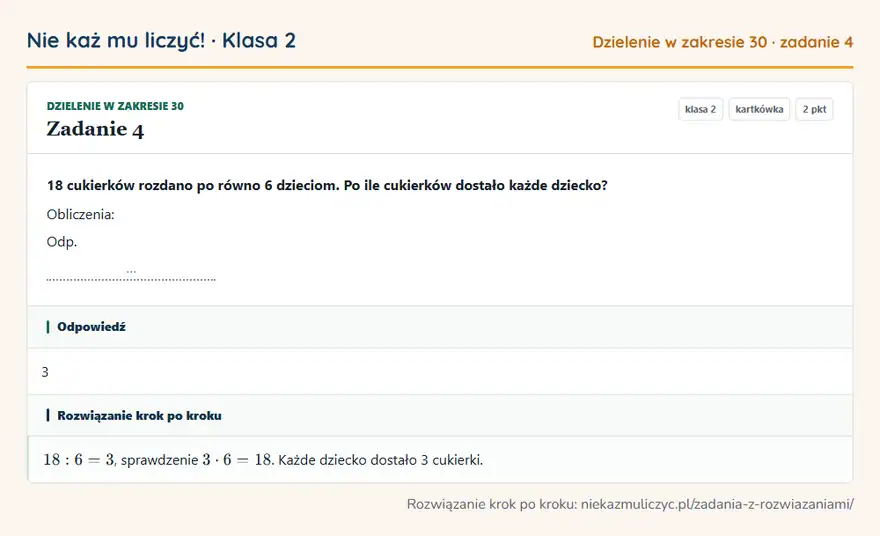Click the 'Nie każ mu liczyć! · Klasa 2' title
The width and height of the screenshot is (880, 536).
tap(161, 40)
